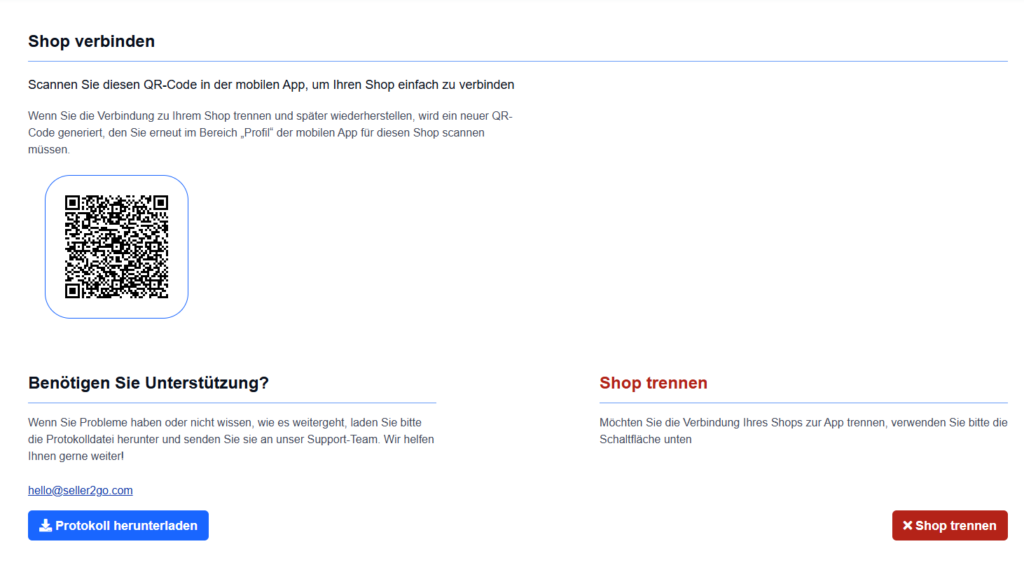Click the Protokoll herunterladen button

pyautogui.click(x=118, y=525)
